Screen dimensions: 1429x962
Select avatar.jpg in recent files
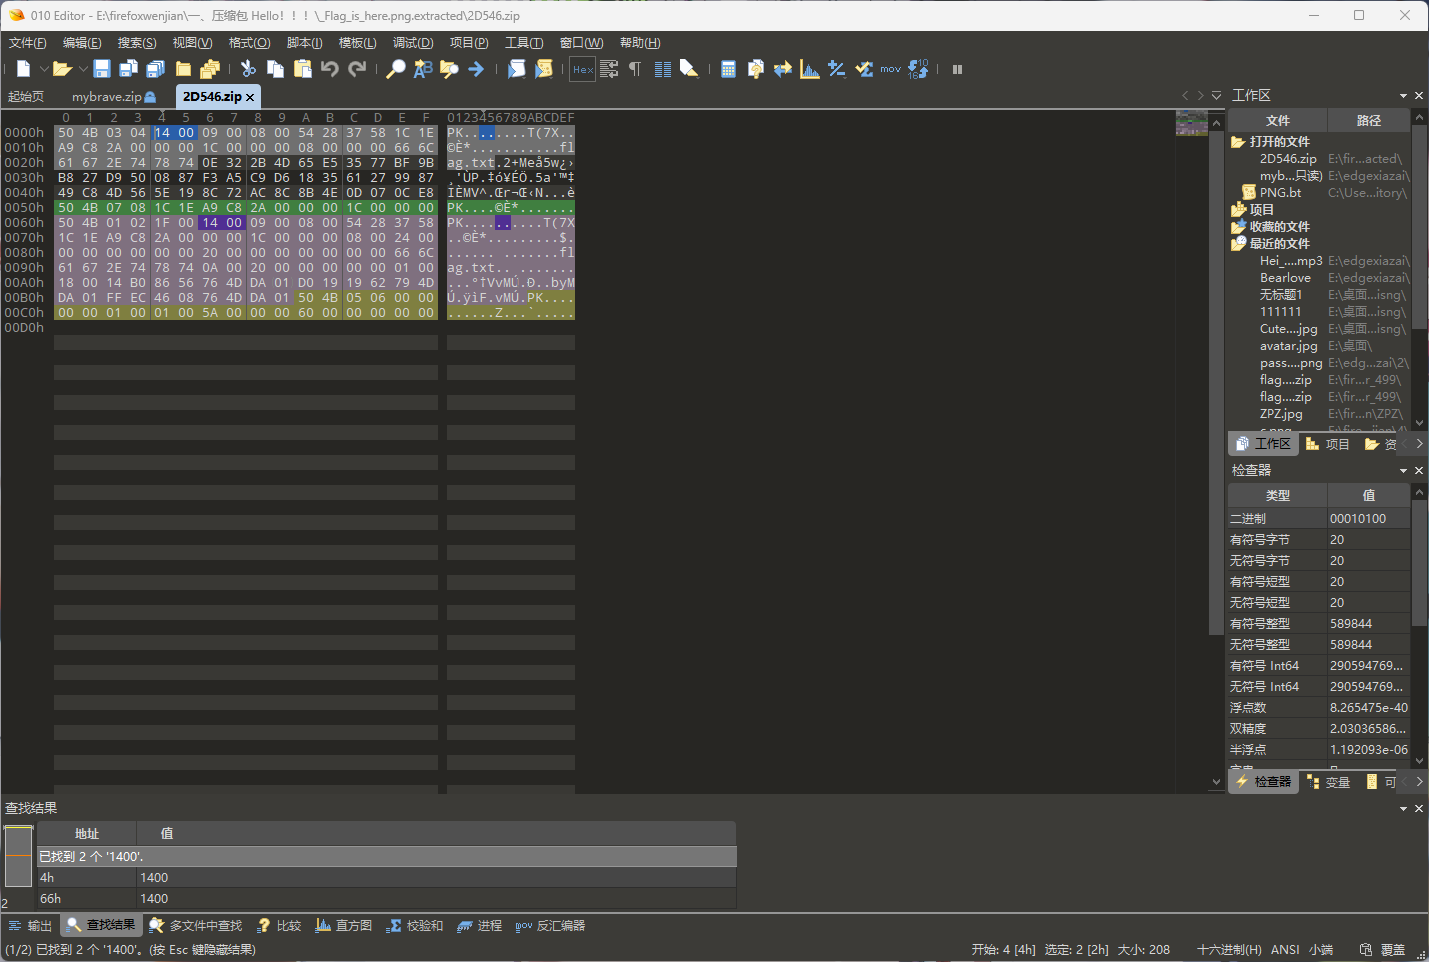[x=1288, y=346]
